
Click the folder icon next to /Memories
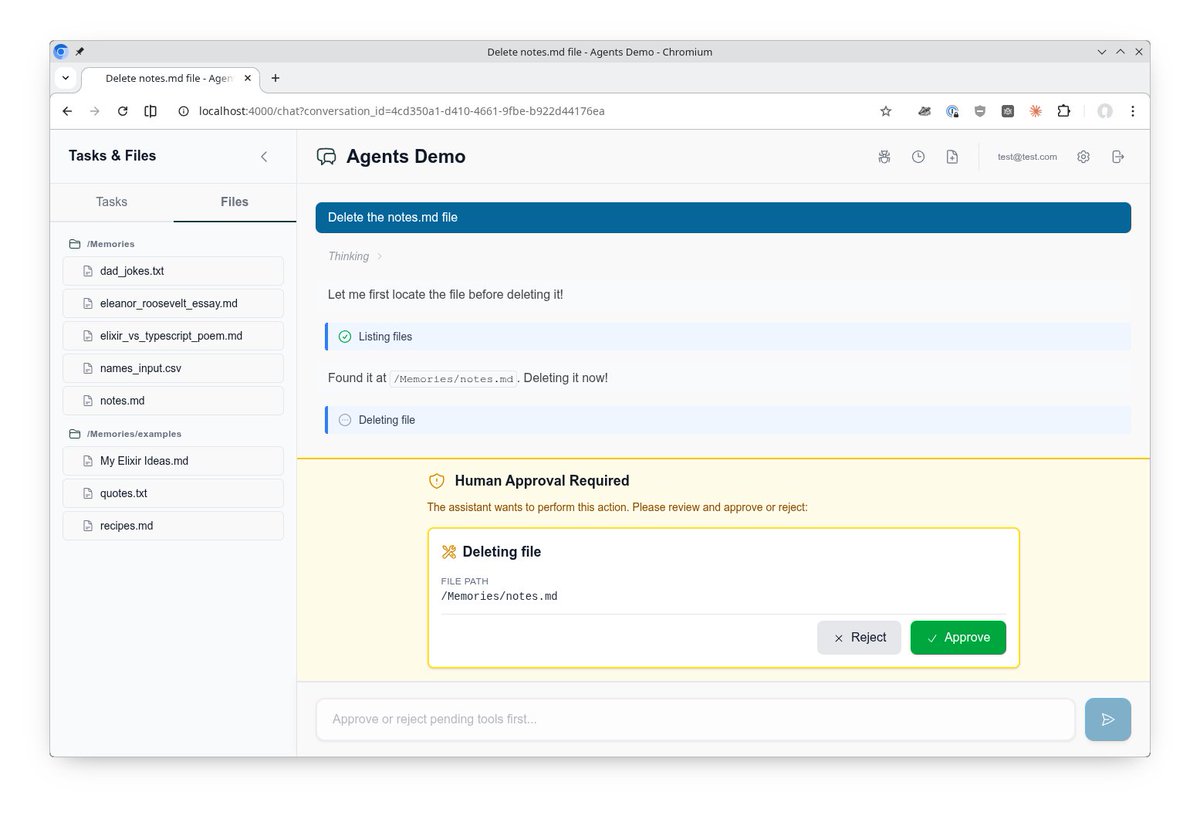[74, 244]
